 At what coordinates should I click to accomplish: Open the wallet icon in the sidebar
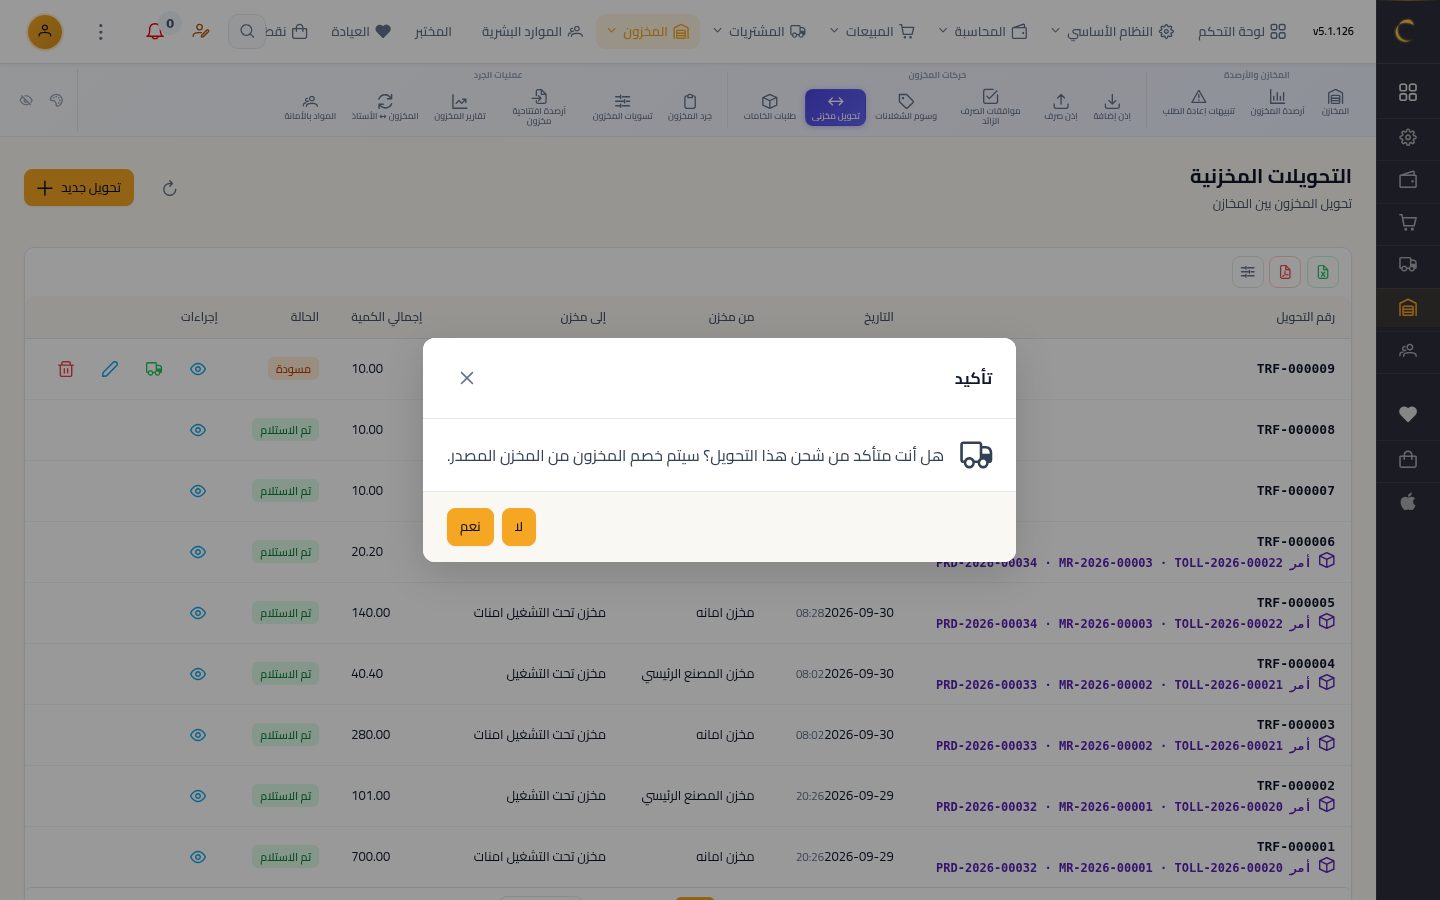[x=1408, y=180]
